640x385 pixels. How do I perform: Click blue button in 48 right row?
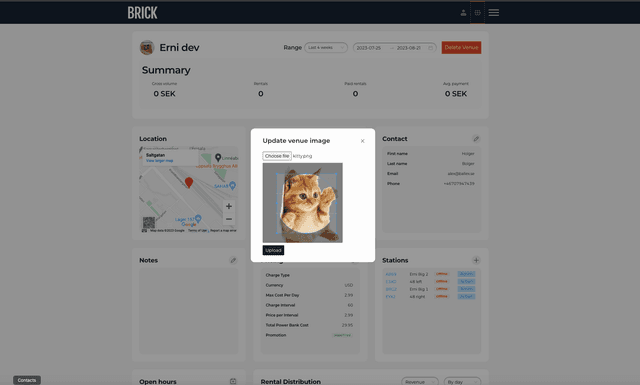[466, 296]
